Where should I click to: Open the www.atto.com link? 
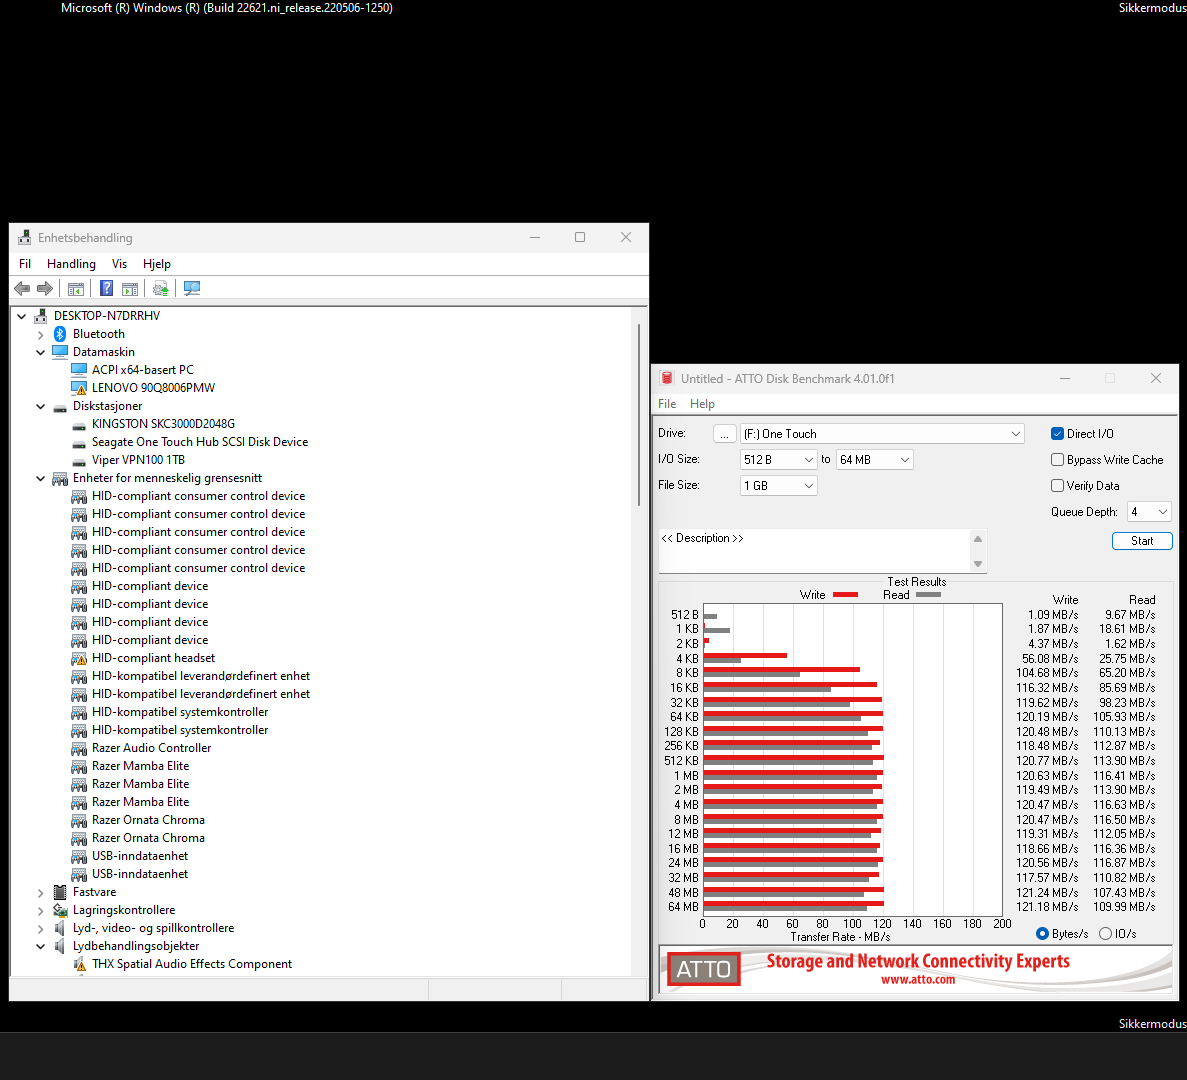pos(918,979)
